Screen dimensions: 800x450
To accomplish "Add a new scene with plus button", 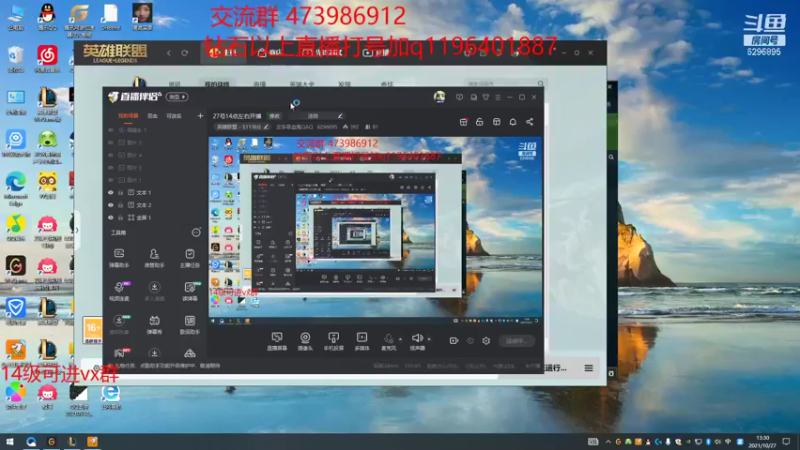I will 200,116.
